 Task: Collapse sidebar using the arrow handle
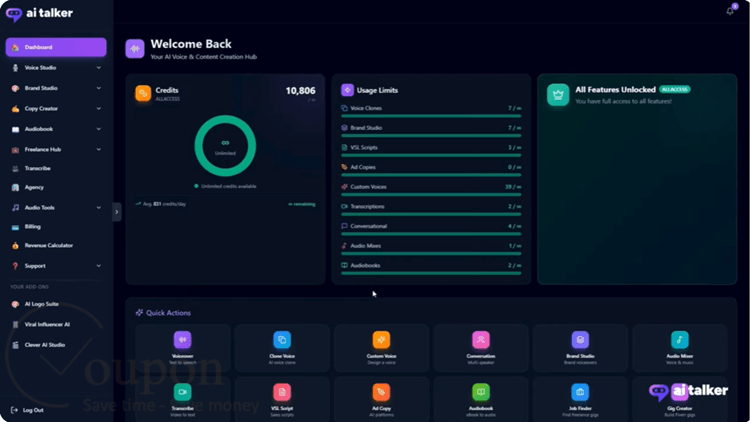coord(117,212)
